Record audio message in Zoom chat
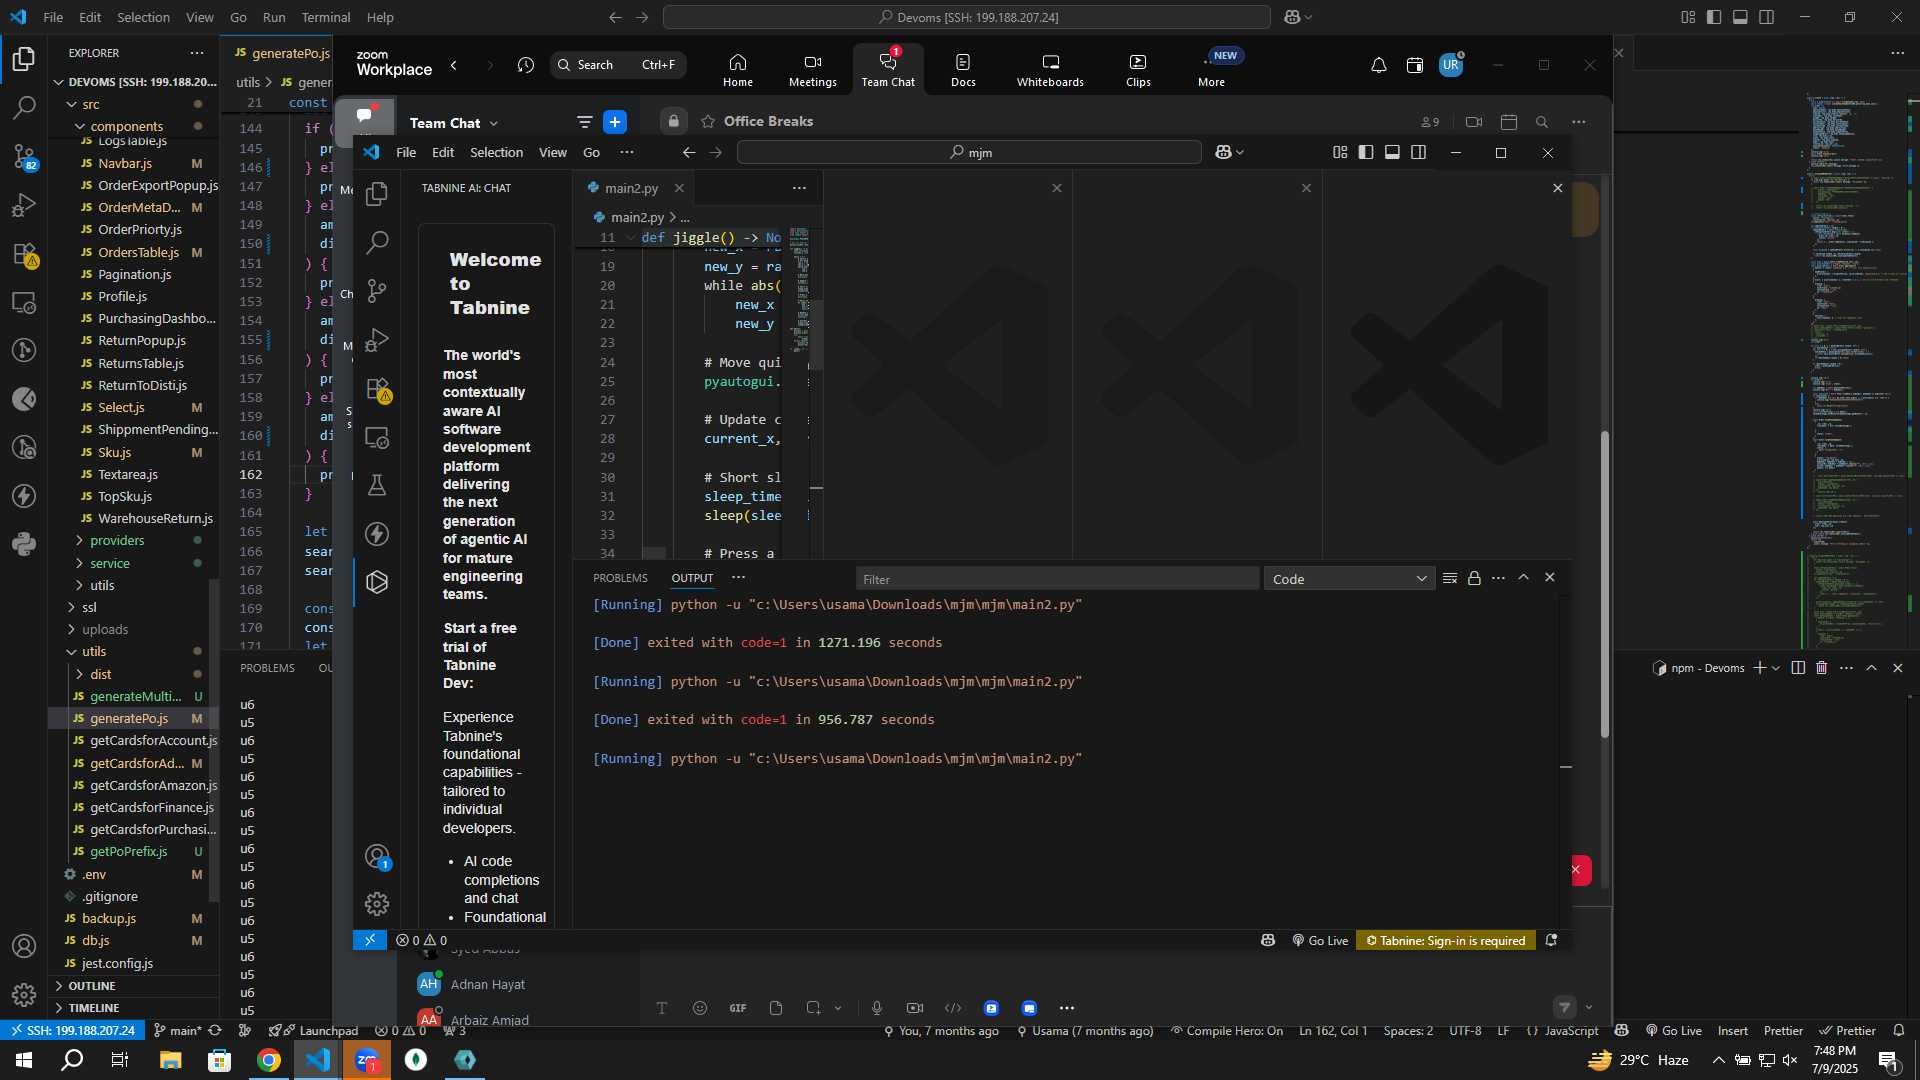The image size is (1920, 1080). [x=877, y=1008]
